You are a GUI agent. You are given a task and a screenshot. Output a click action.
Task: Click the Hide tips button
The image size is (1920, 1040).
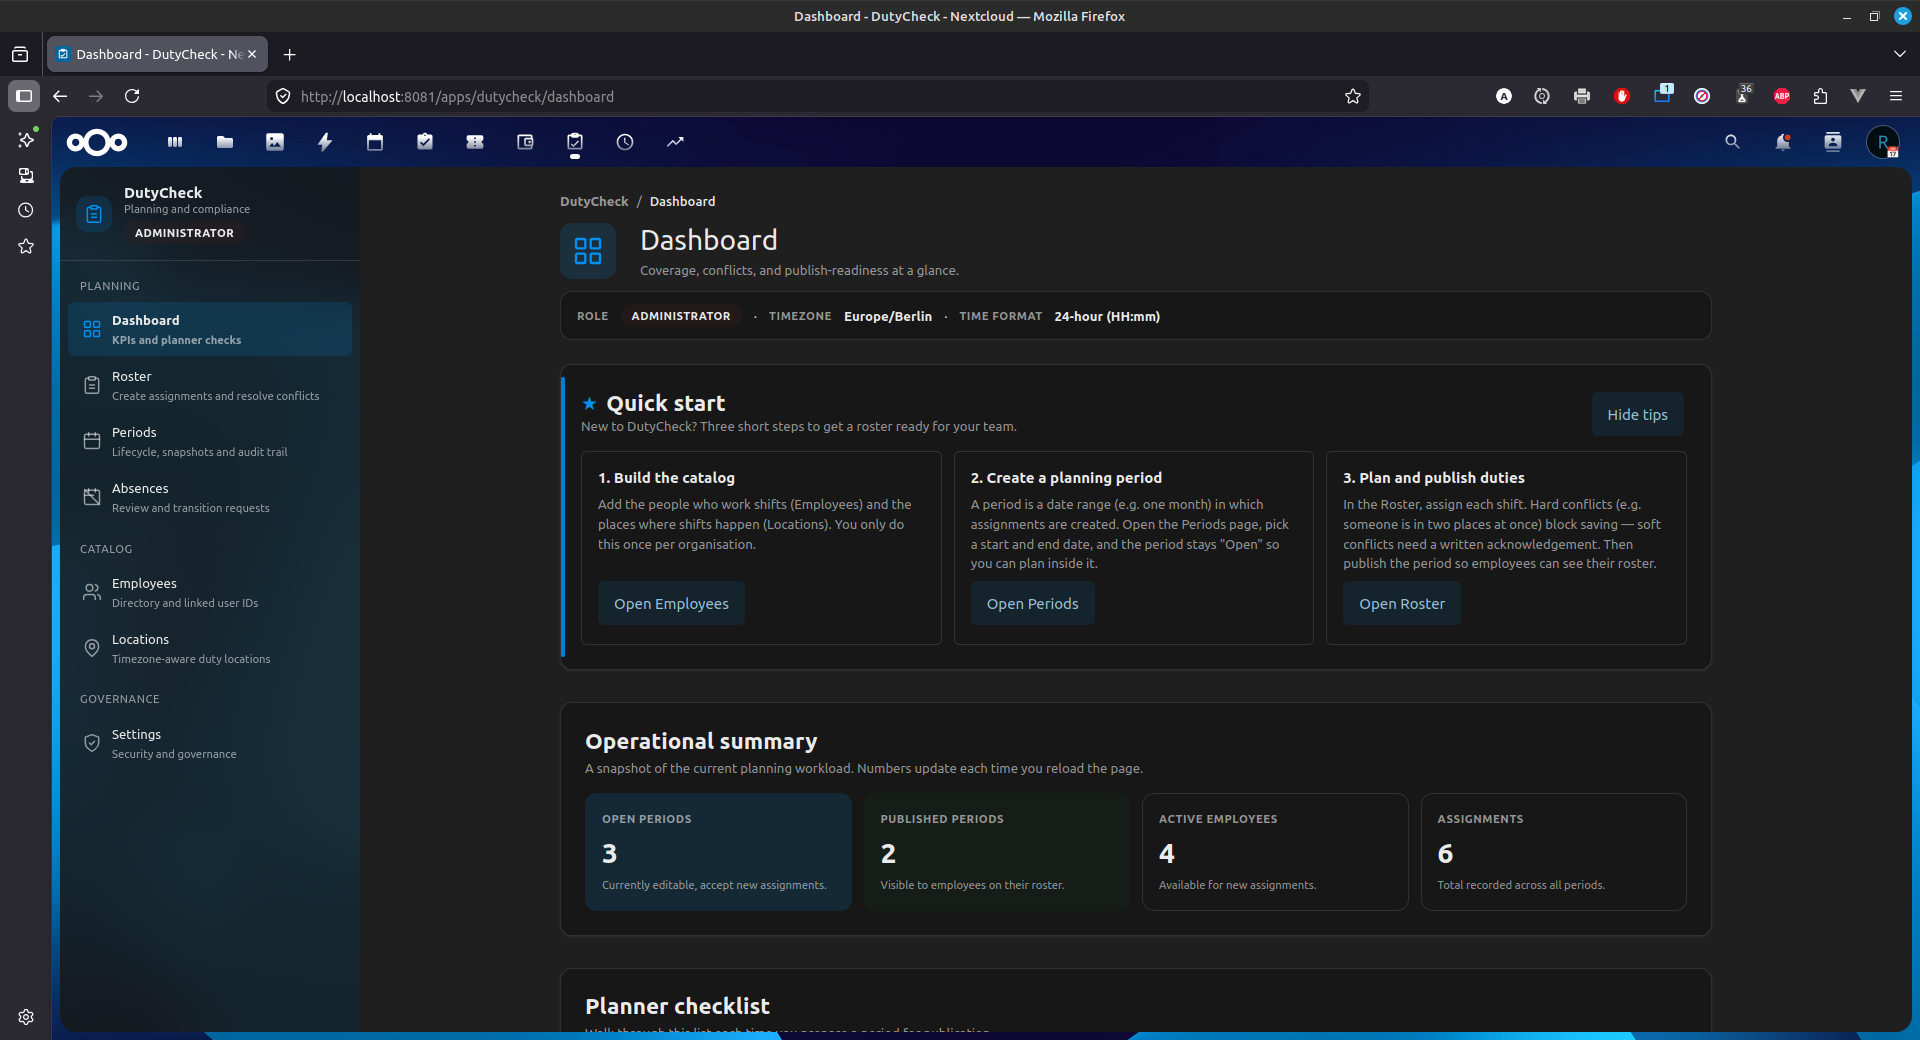pyautogui.click(x=1637, y=414)
